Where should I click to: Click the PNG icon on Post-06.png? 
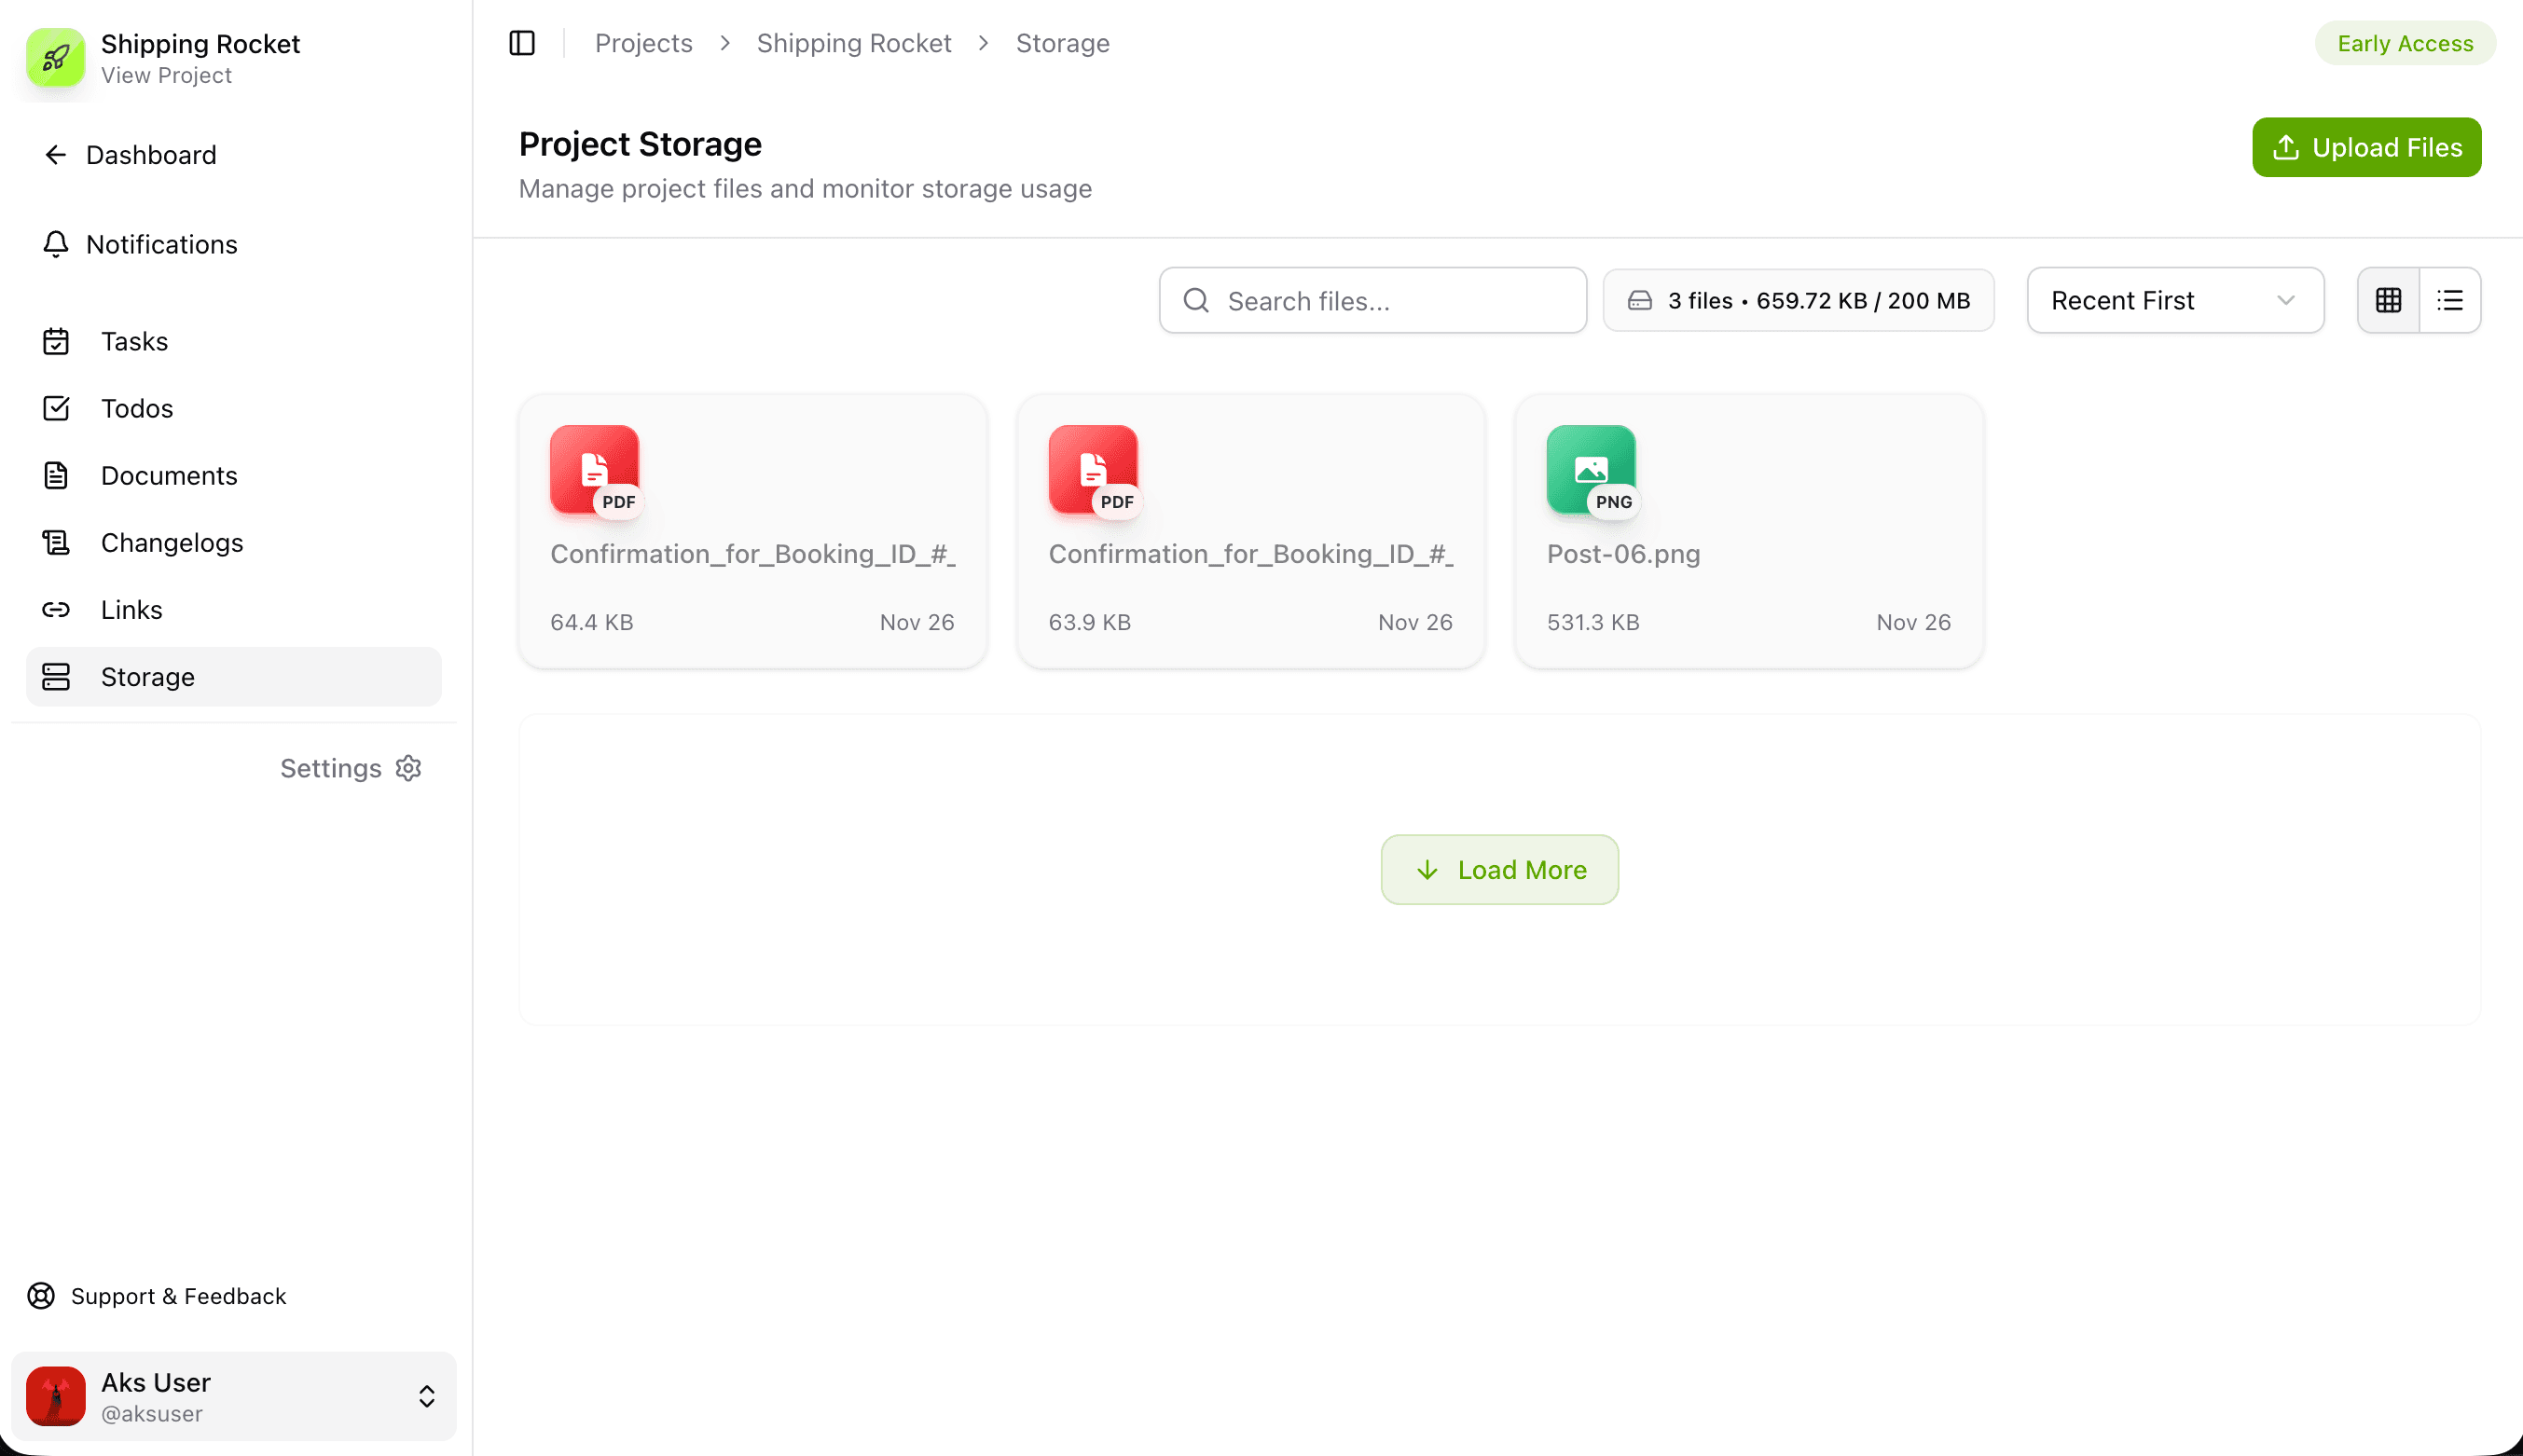tap(1591, 469)
